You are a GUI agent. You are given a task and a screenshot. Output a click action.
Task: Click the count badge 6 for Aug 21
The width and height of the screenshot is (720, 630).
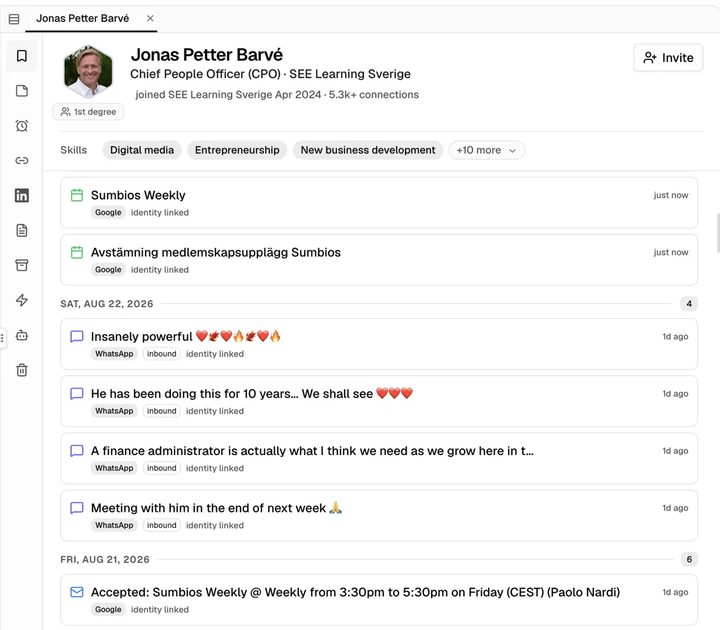tap(689, 559)
